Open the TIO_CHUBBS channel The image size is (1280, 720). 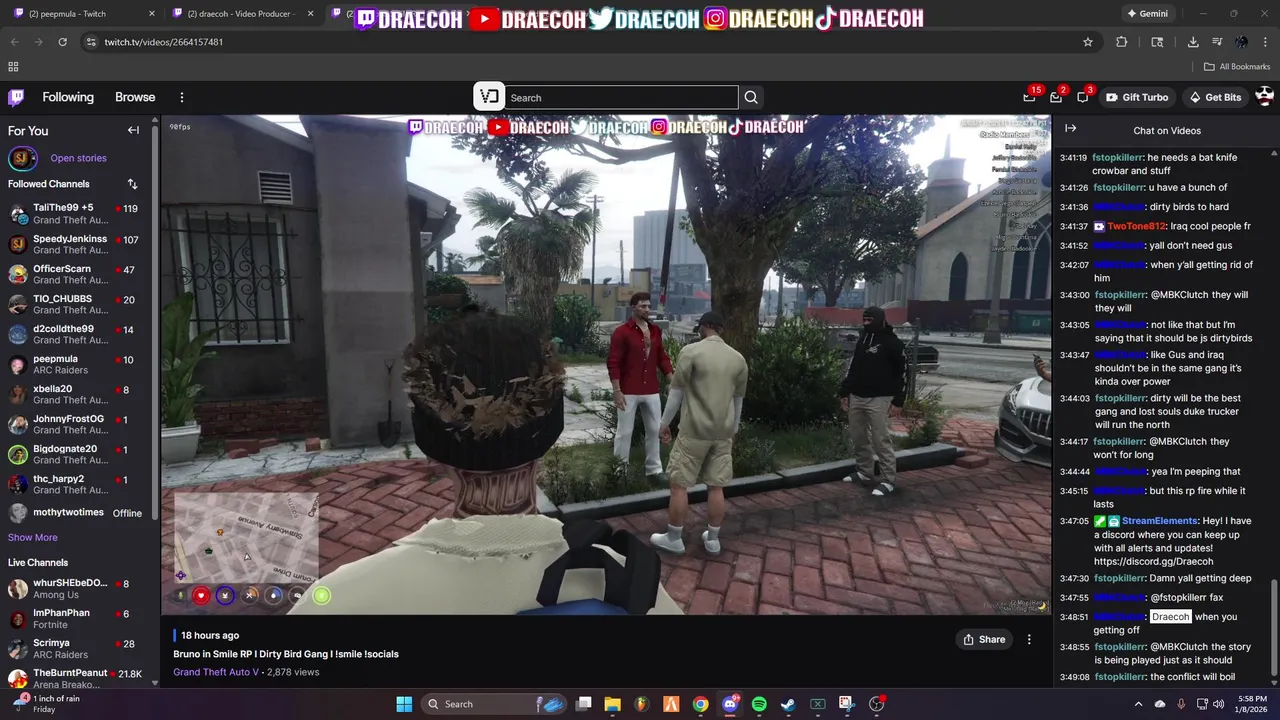[x=76, y=304]
